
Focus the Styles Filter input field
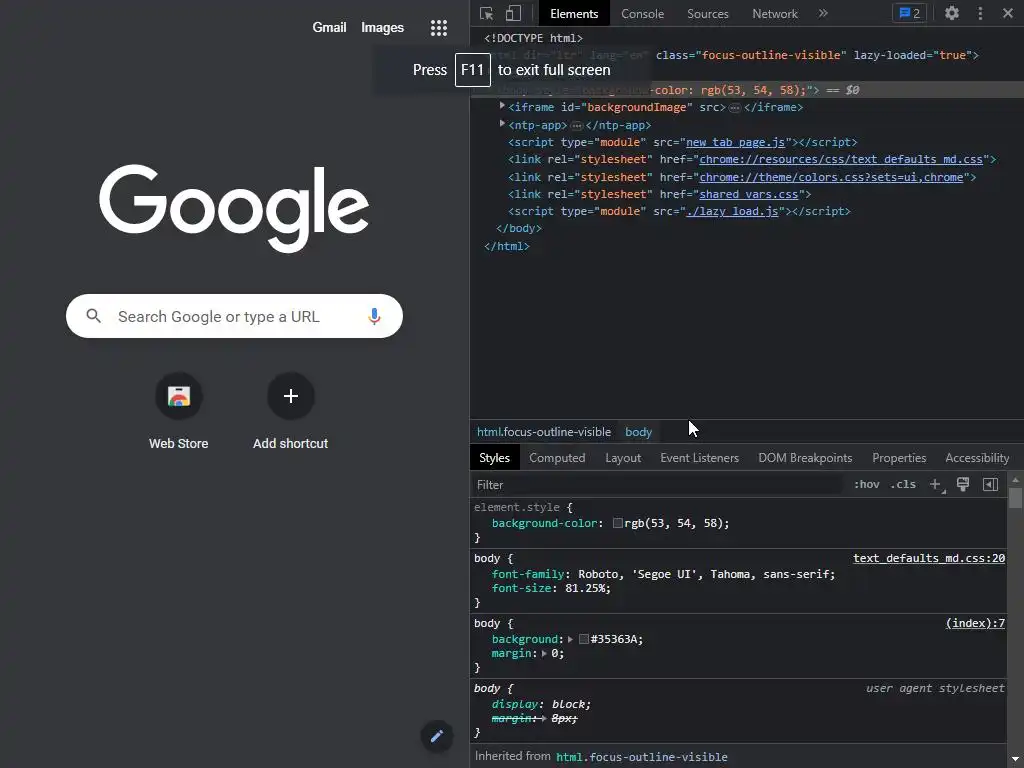656,485
